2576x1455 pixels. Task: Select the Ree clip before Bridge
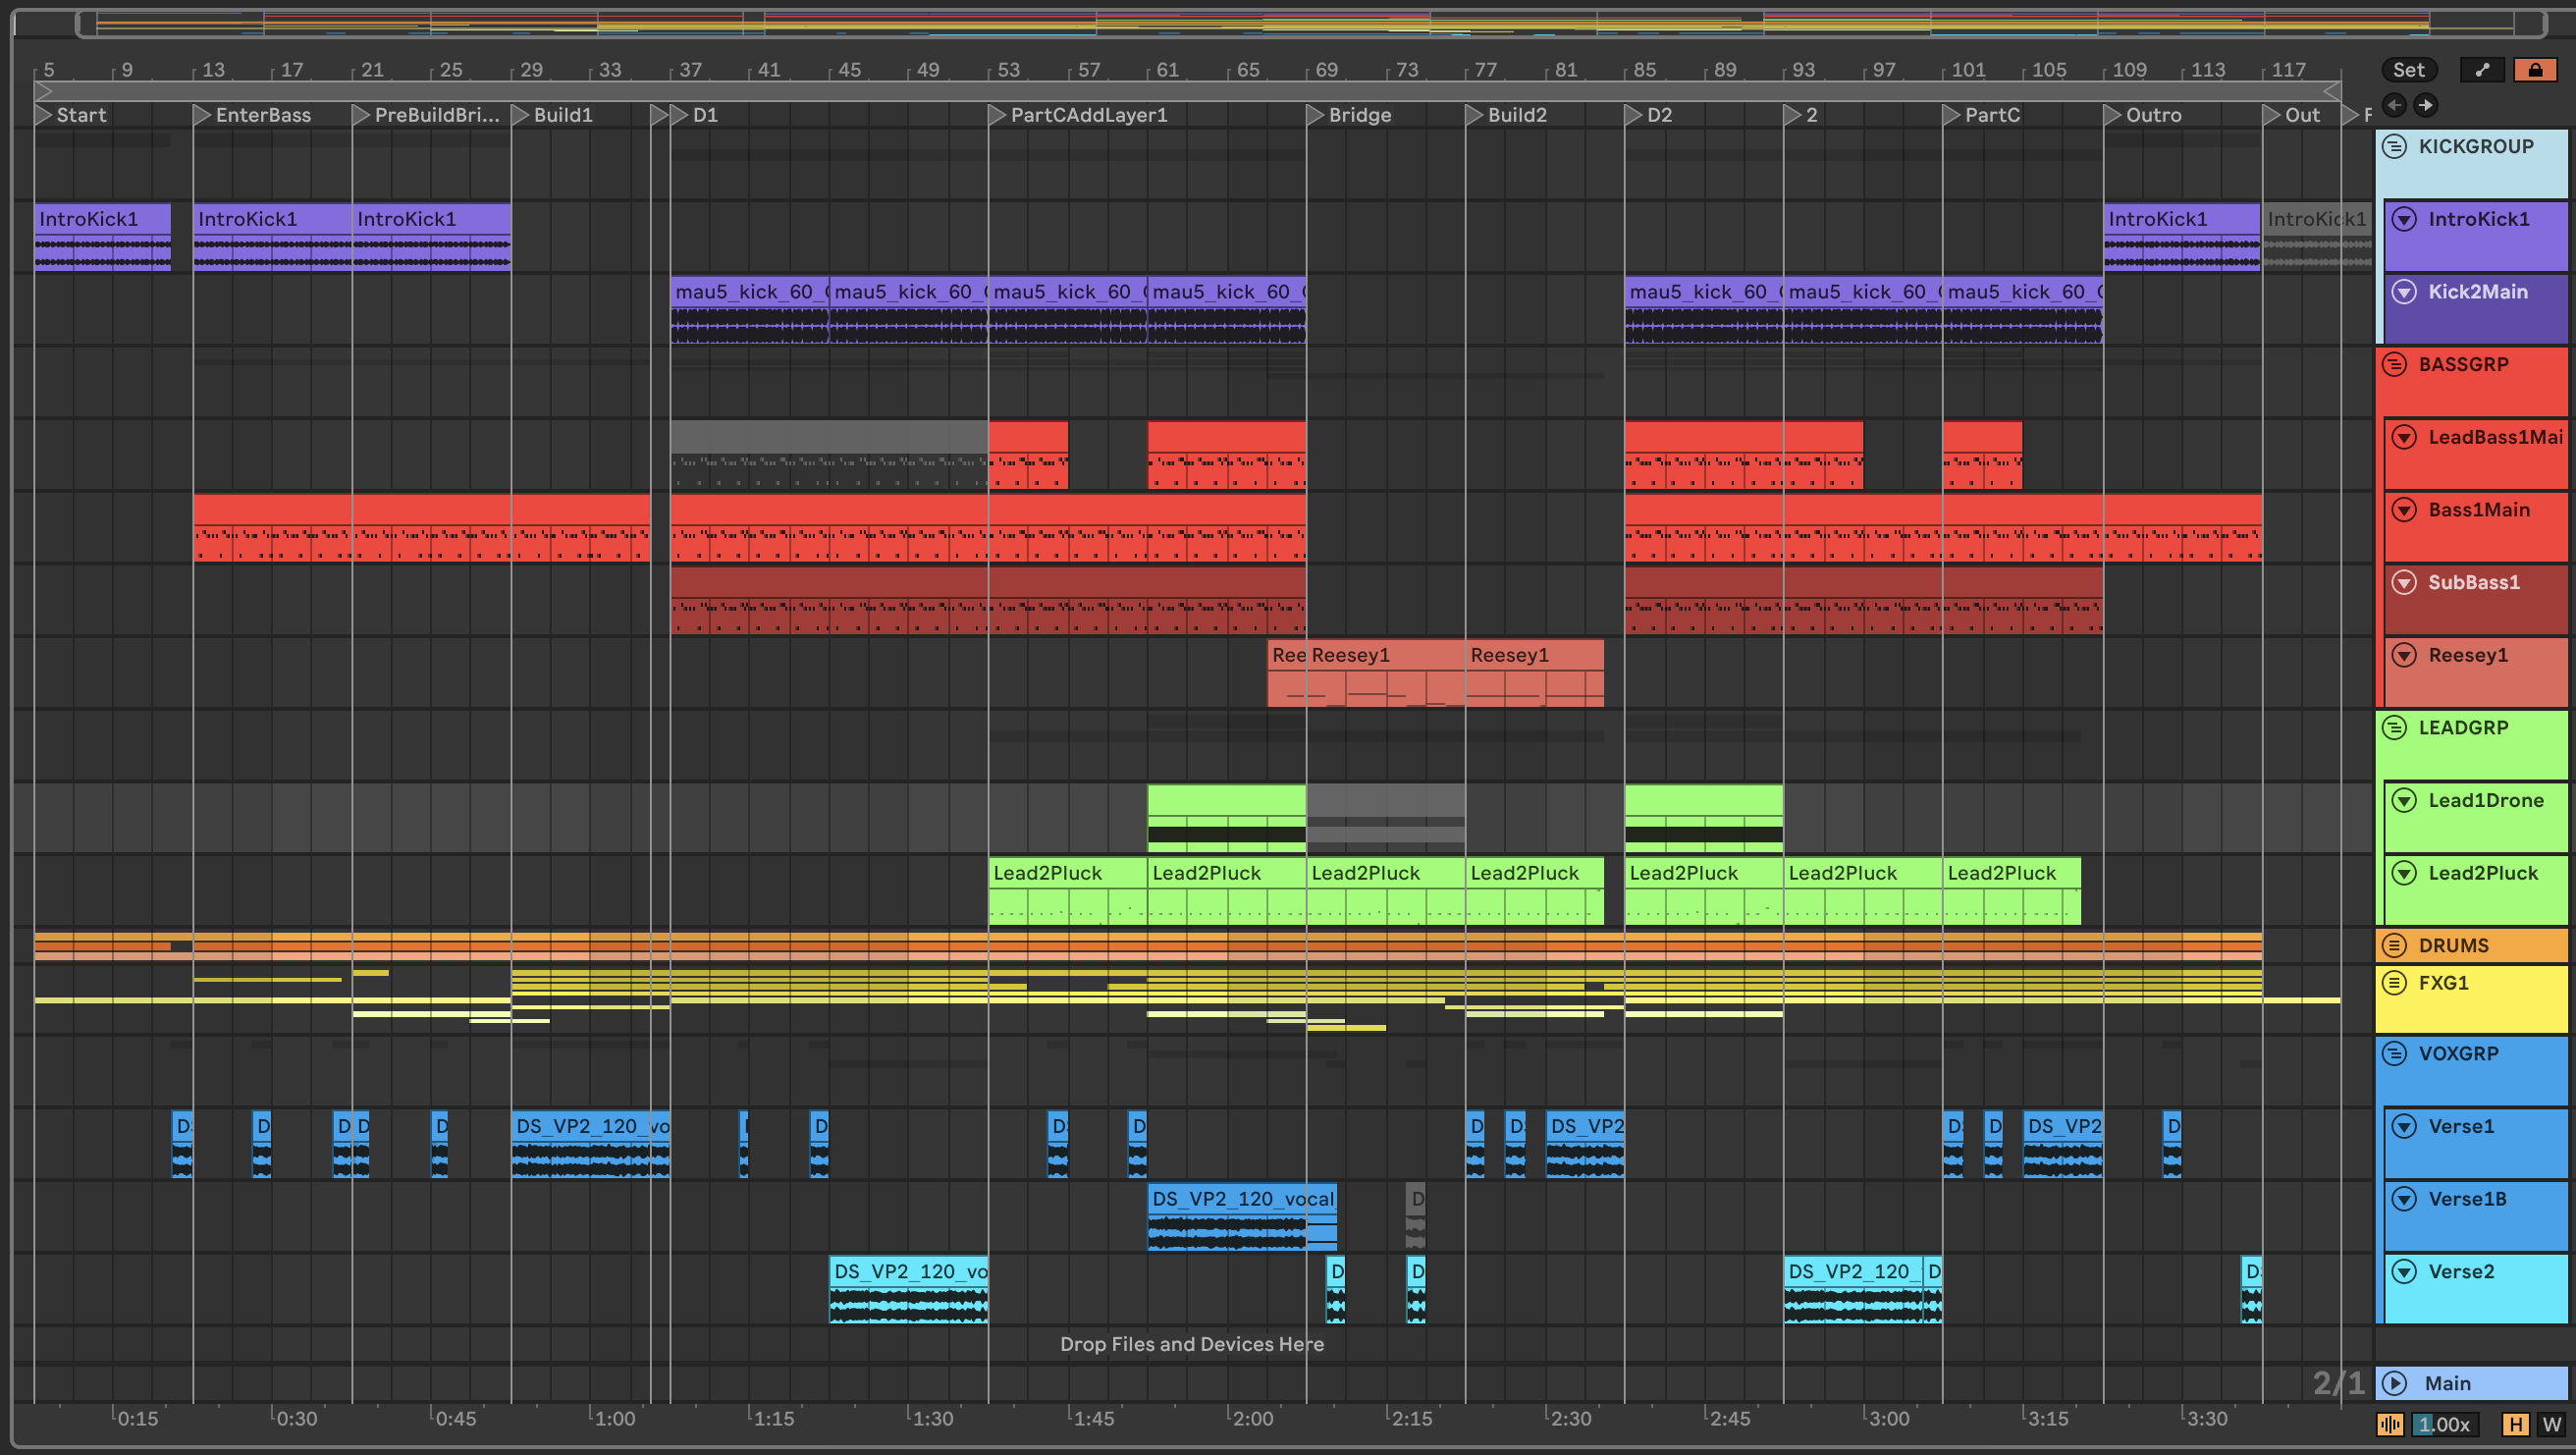1287,673
